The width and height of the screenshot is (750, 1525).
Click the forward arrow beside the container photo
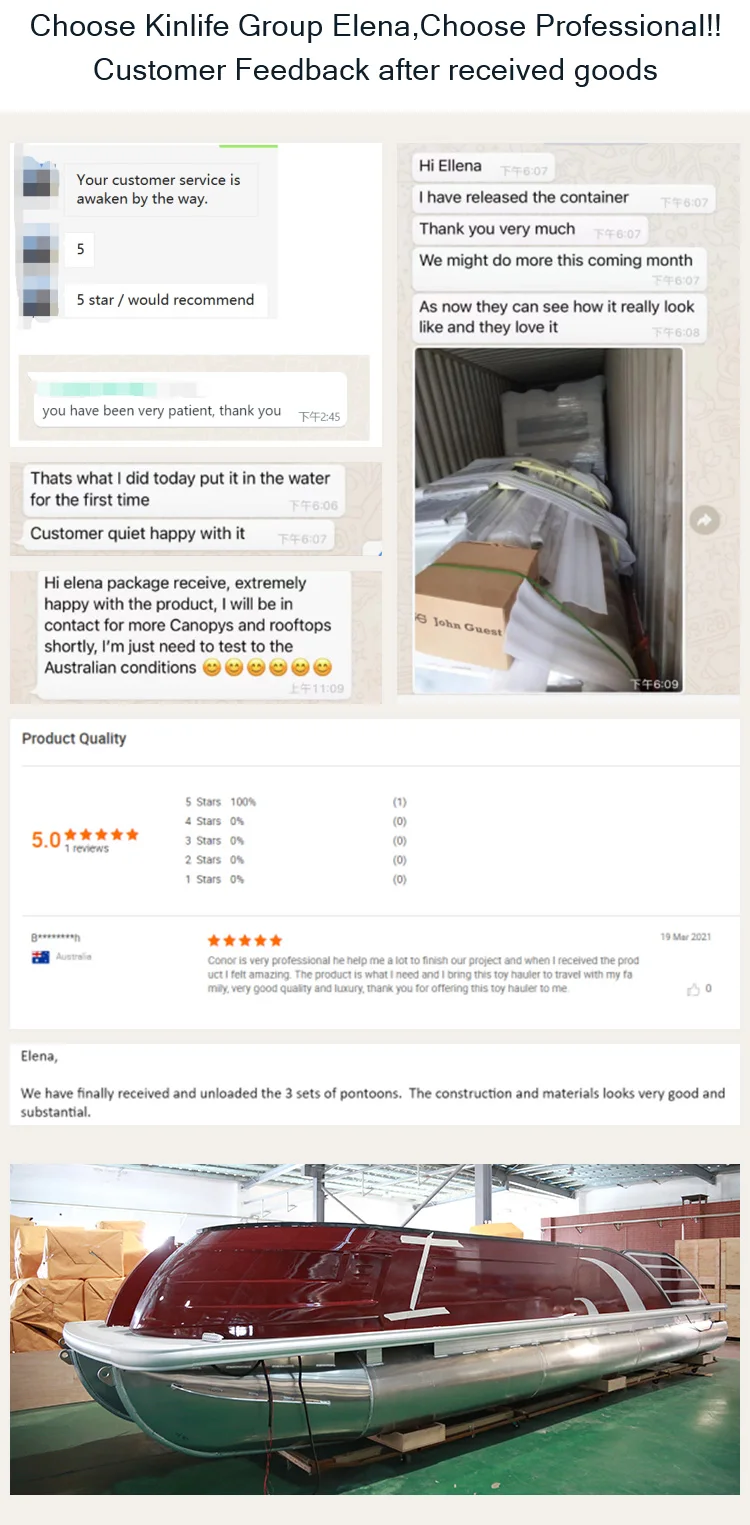click(x=705, y=520)
